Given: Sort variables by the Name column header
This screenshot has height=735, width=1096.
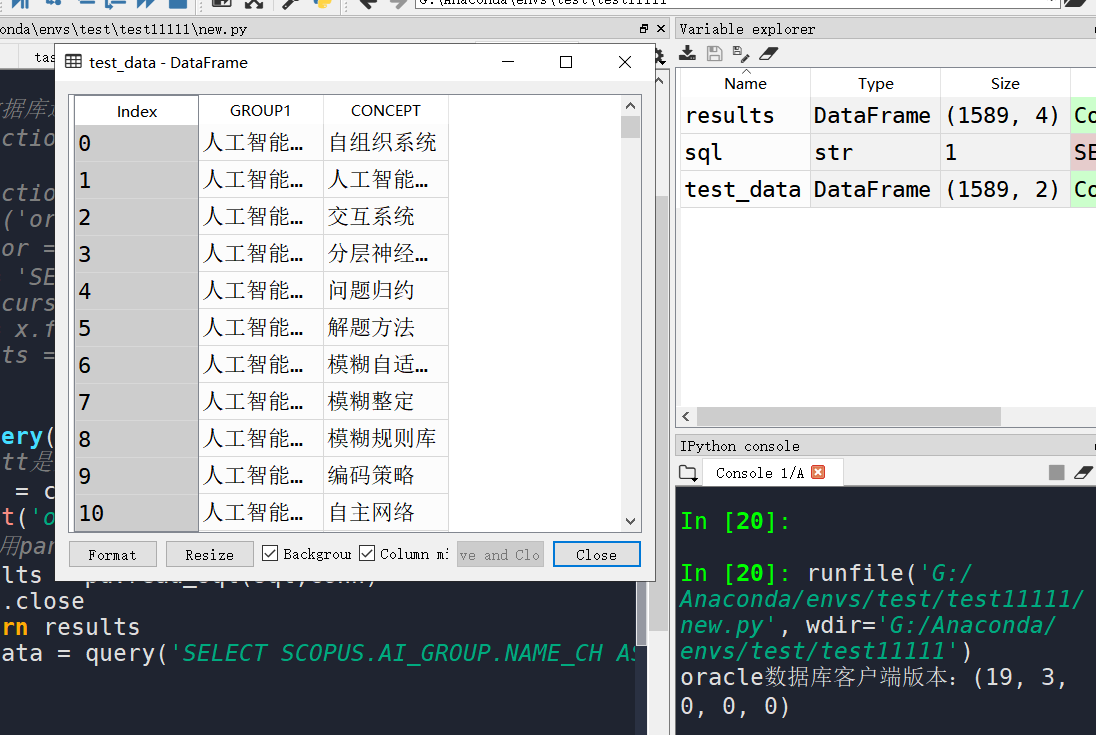Looking at the screenshot, I should 745,84.
